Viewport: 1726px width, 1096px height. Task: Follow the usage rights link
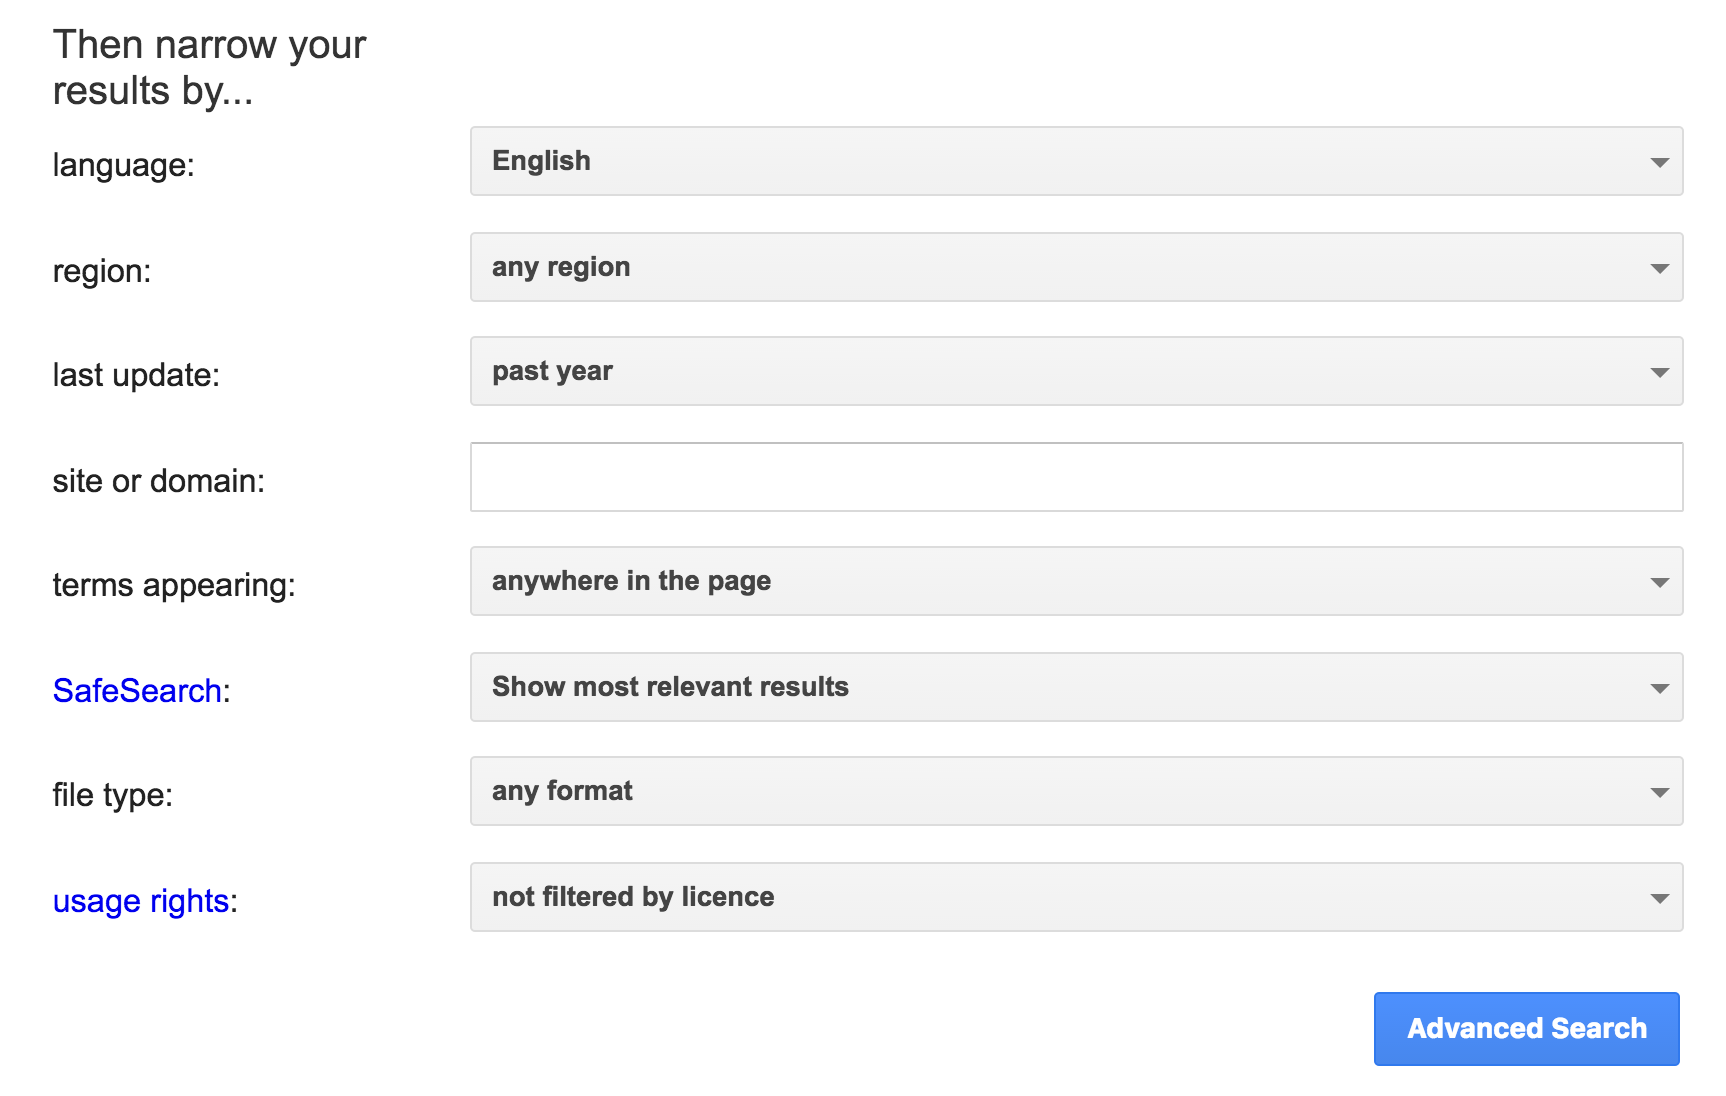141,901
